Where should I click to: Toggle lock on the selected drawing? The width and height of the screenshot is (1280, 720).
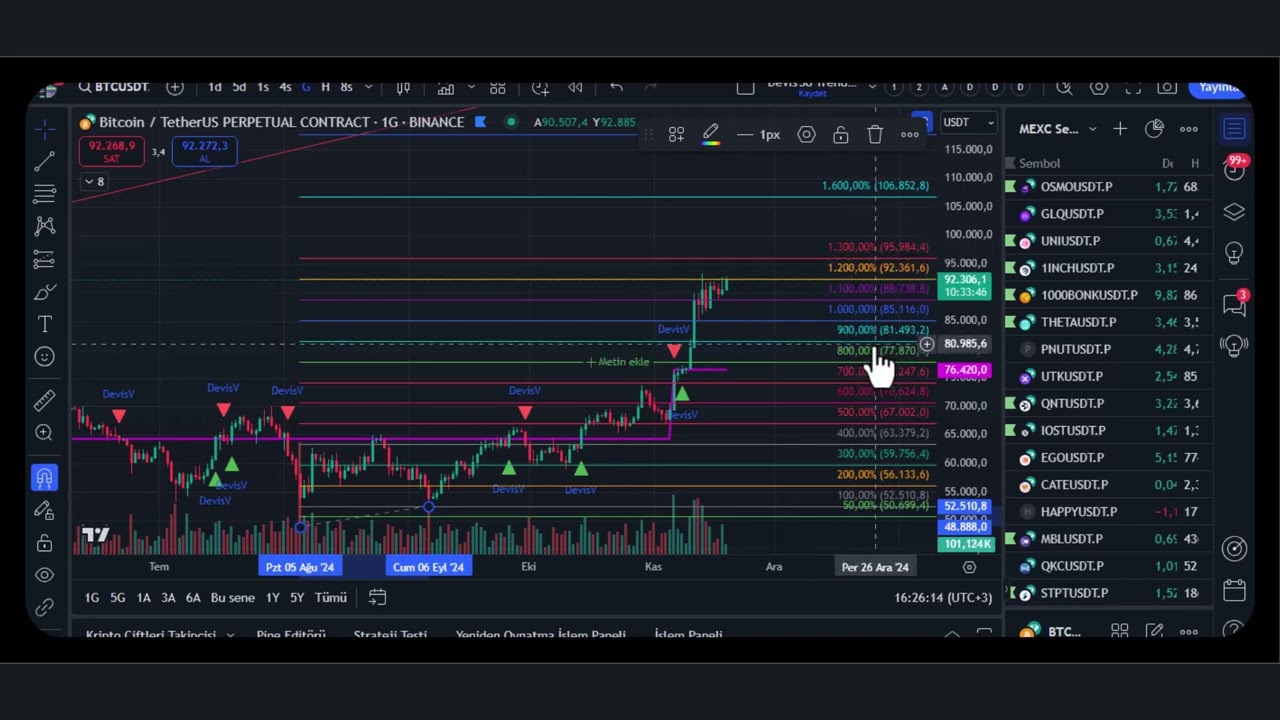tap(840, 134)
